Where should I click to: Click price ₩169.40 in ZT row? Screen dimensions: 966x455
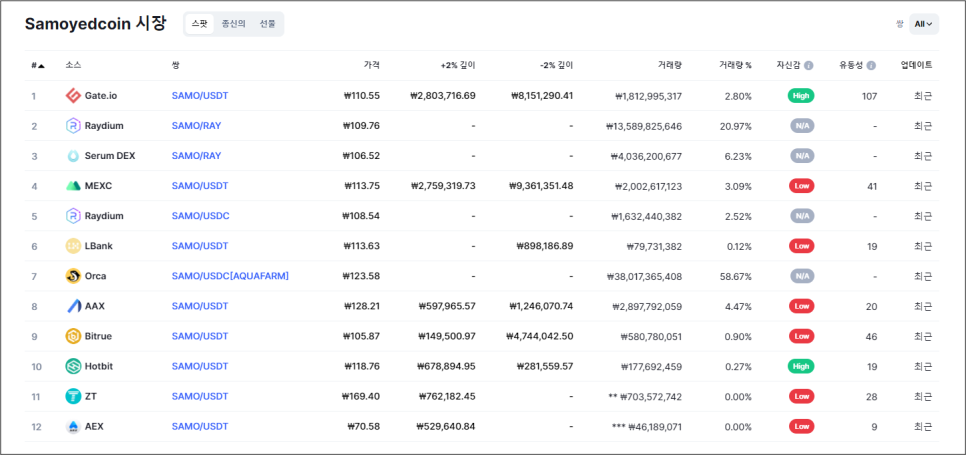pos(361,397)
